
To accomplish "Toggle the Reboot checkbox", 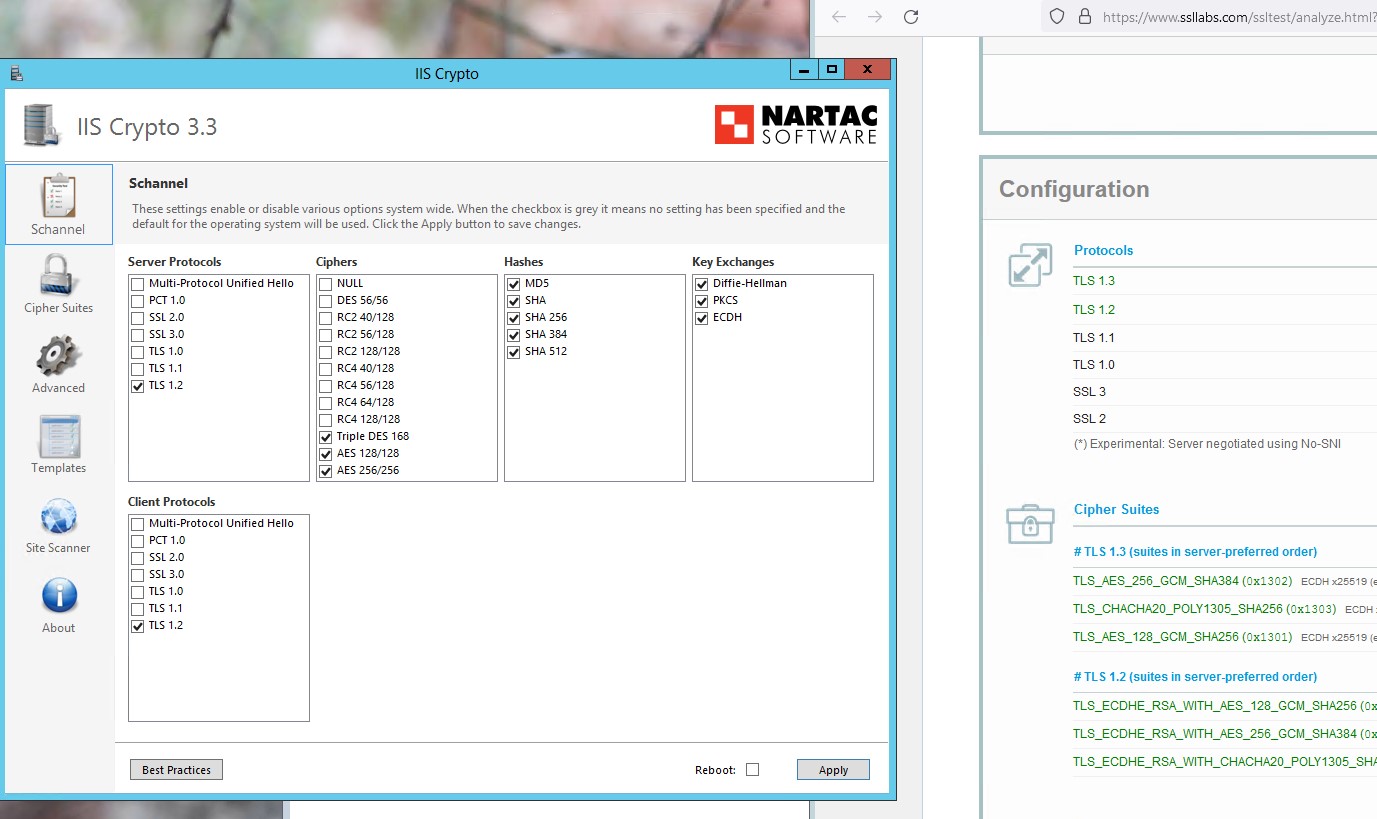I will tap(753, 770).
